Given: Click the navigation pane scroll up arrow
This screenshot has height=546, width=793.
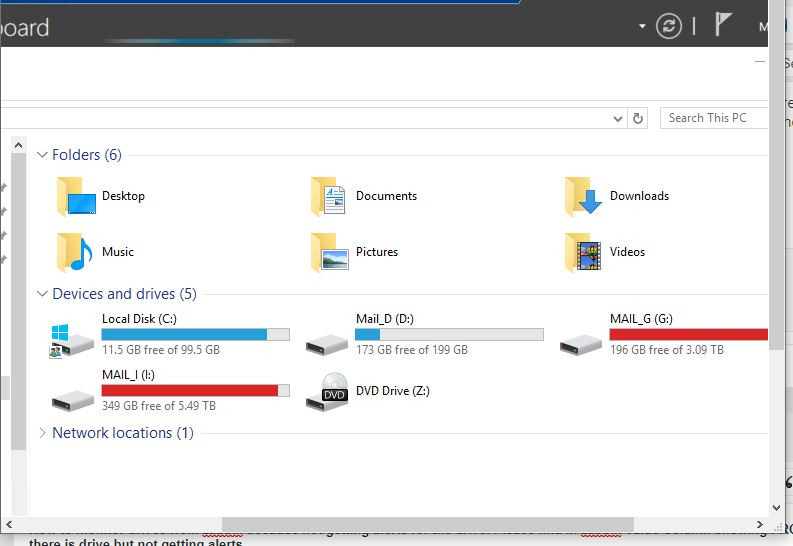Looking at the screenshot, I should [x=18, y=146].
